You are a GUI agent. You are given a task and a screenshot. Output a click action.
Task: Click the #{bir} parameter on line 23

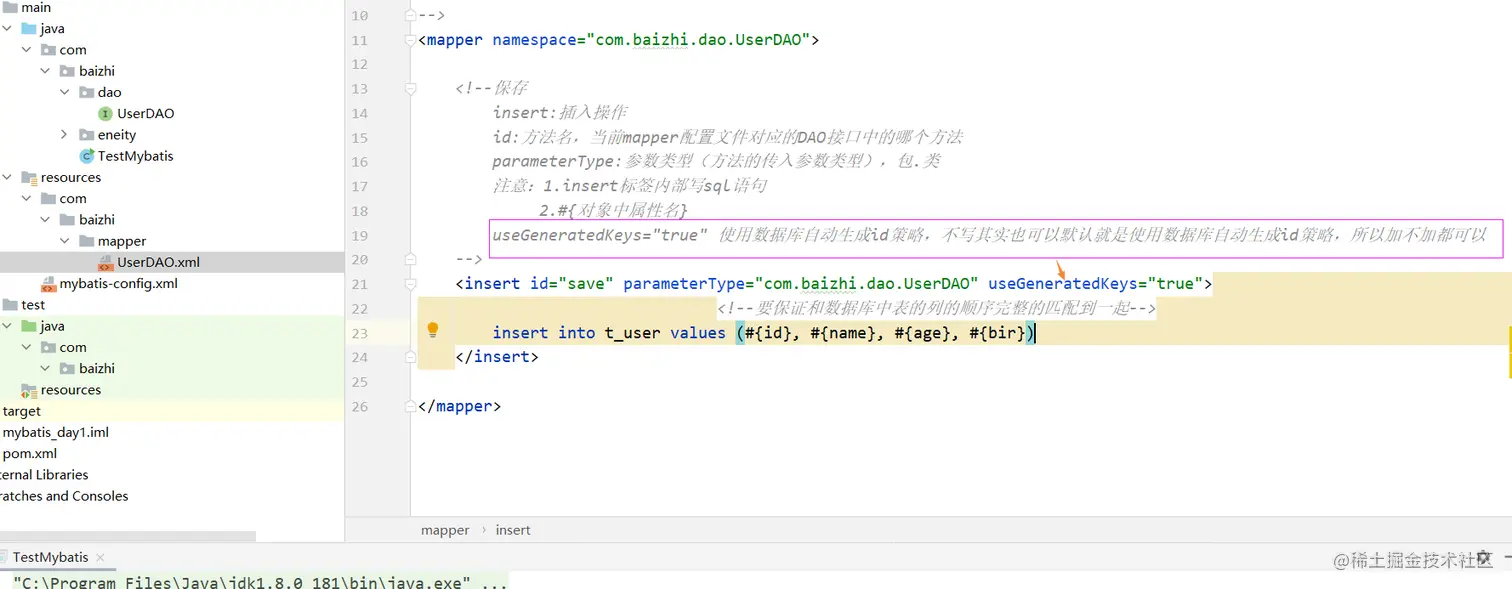pos(998,333)
